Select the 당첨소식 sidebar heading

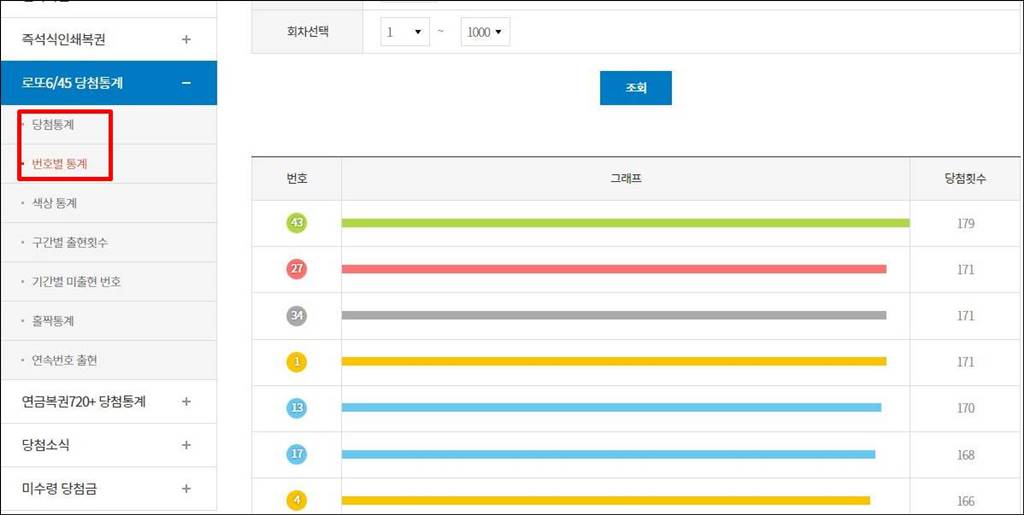[46, 445]
